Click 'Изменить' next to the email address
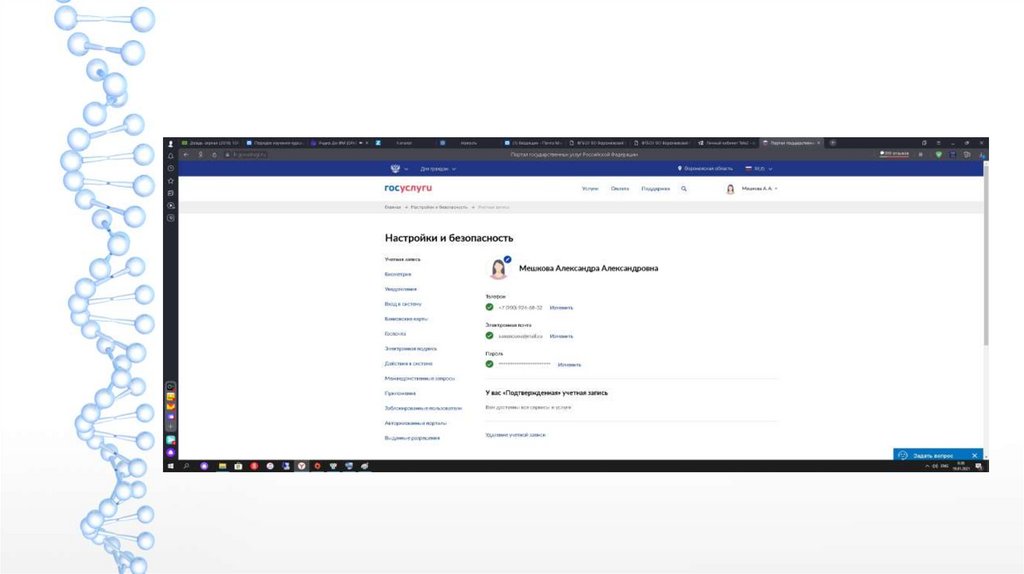Screen dimensions: 1024x574 (561, 336)
